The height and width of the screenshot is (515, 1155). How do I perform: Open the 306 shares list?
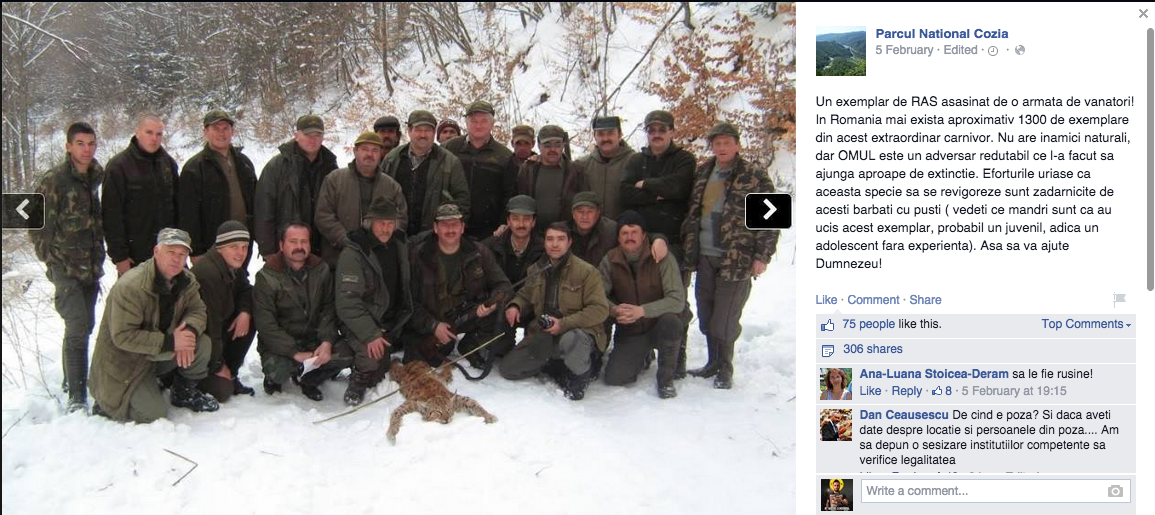873,349
